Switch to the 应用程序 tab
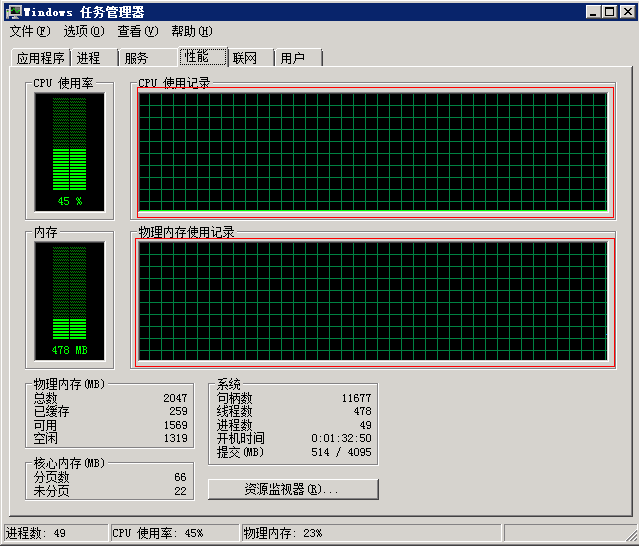 [41, 58]
